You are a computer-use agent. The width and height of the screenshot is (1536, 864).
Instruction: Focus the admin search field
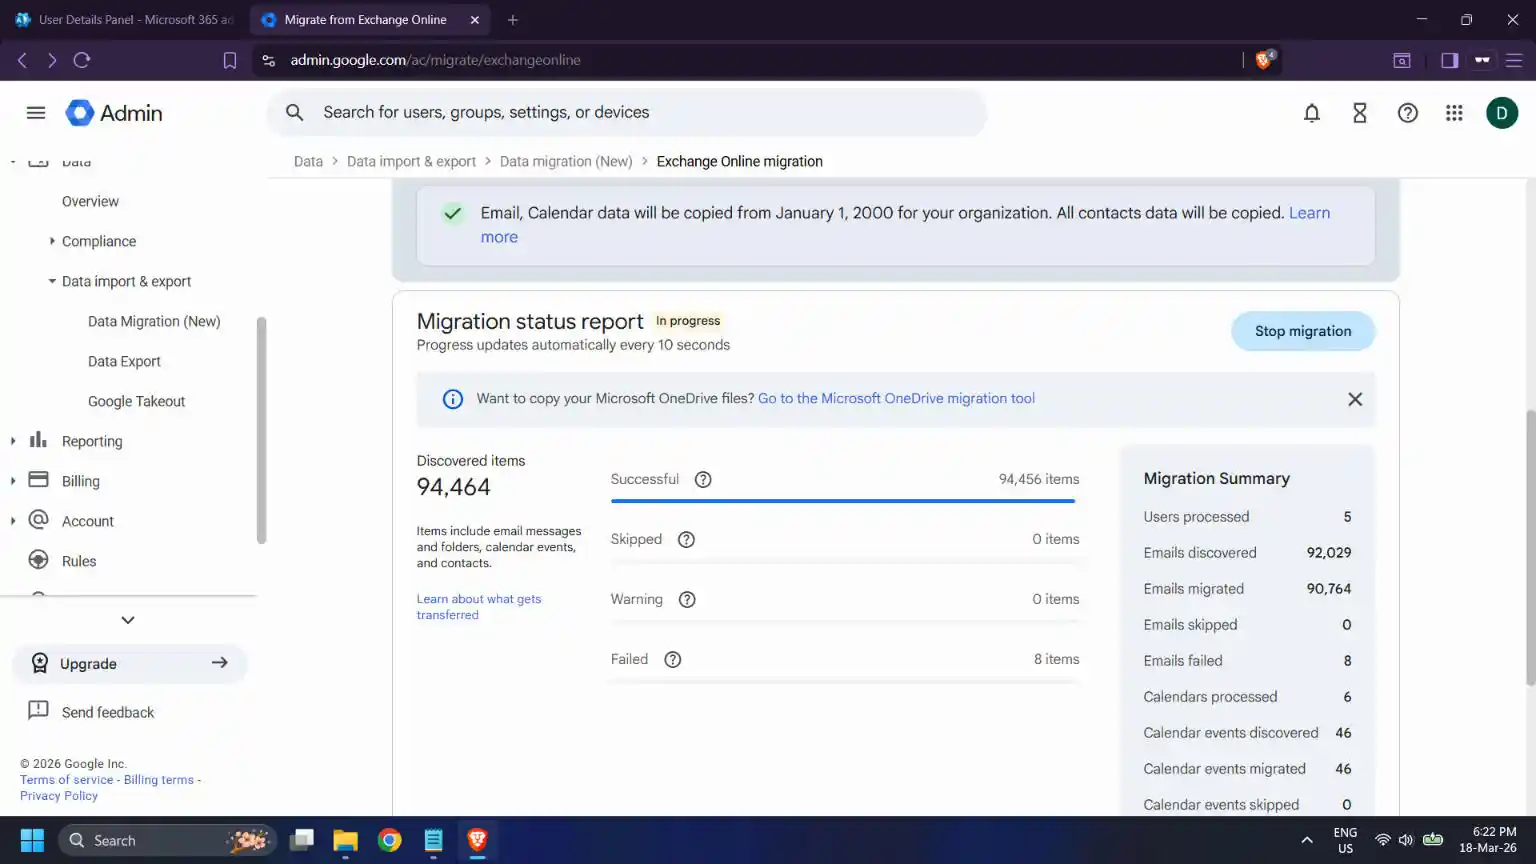tap(626, 113)
